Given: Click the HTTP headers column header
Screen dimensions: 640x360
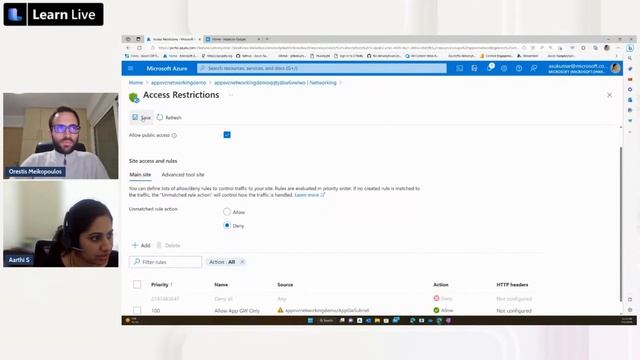Looking at the screenshot, I should click(x=512, y=284).
